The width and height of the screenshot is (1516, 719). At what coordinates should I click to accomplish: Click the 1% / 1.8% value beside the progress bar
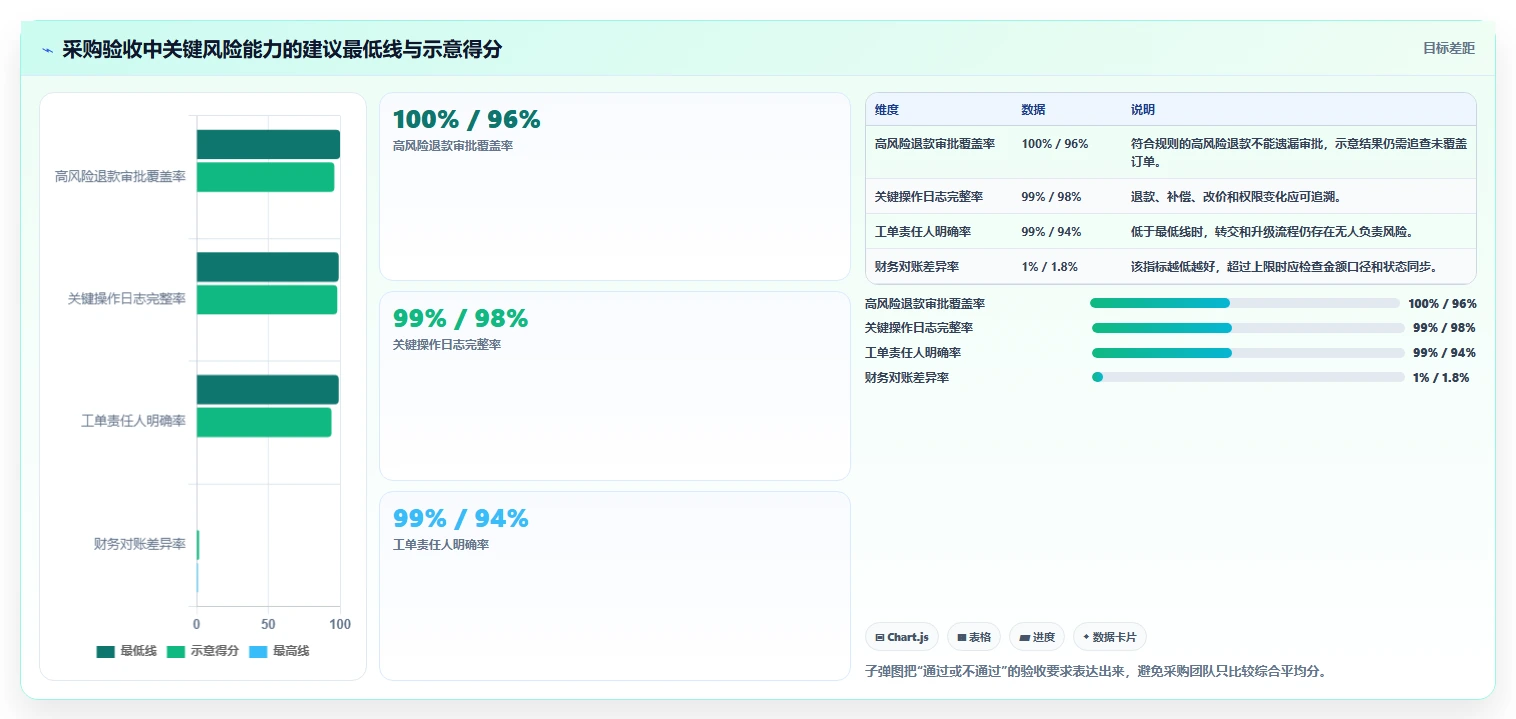click(1441, 378)
